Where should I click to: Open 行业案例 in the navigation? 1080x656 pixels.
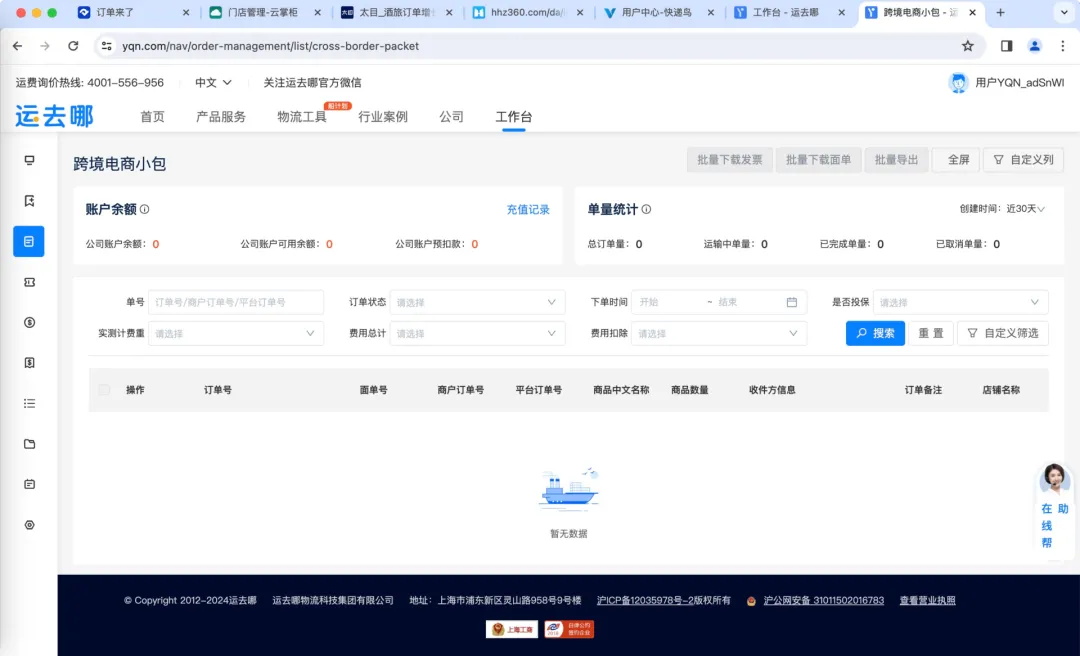point(383,116)
